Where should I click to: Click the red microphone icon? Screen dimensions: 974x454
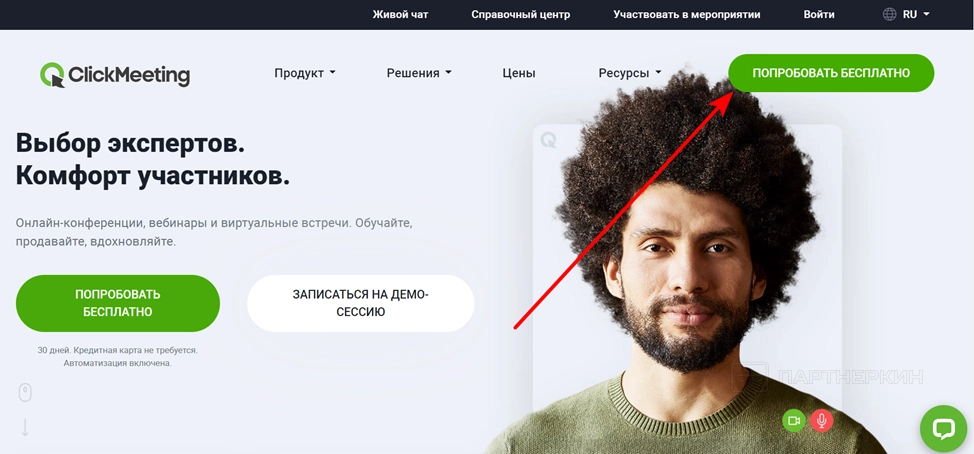(821, 421)
